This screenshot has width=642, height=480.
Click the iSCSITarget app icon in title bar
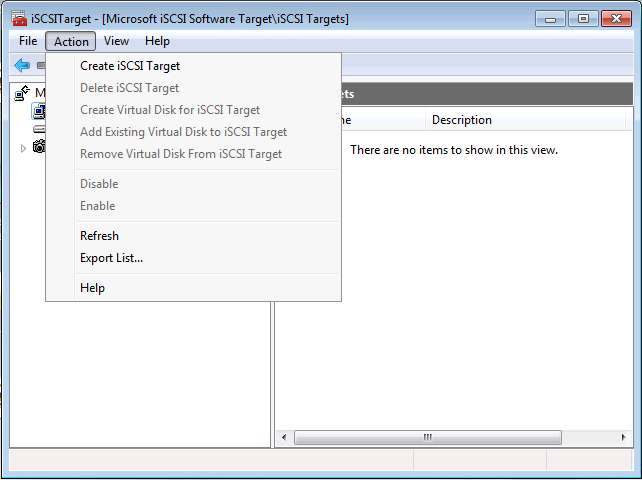pos(19,19)
